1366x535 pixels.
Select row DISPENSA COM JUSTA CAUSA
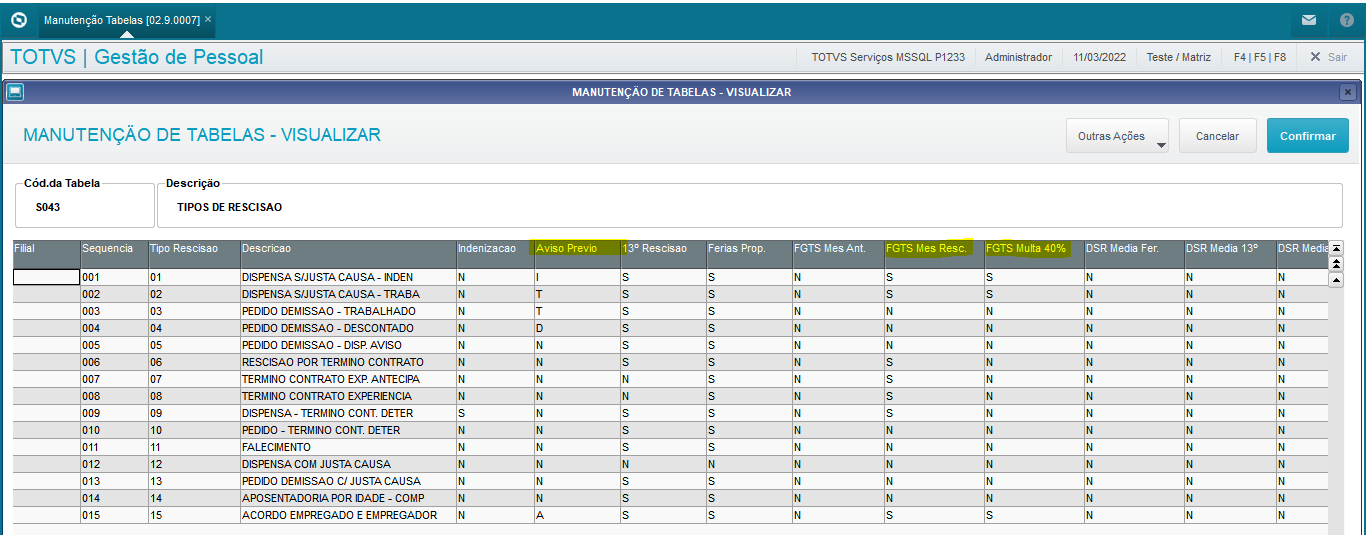670,464
